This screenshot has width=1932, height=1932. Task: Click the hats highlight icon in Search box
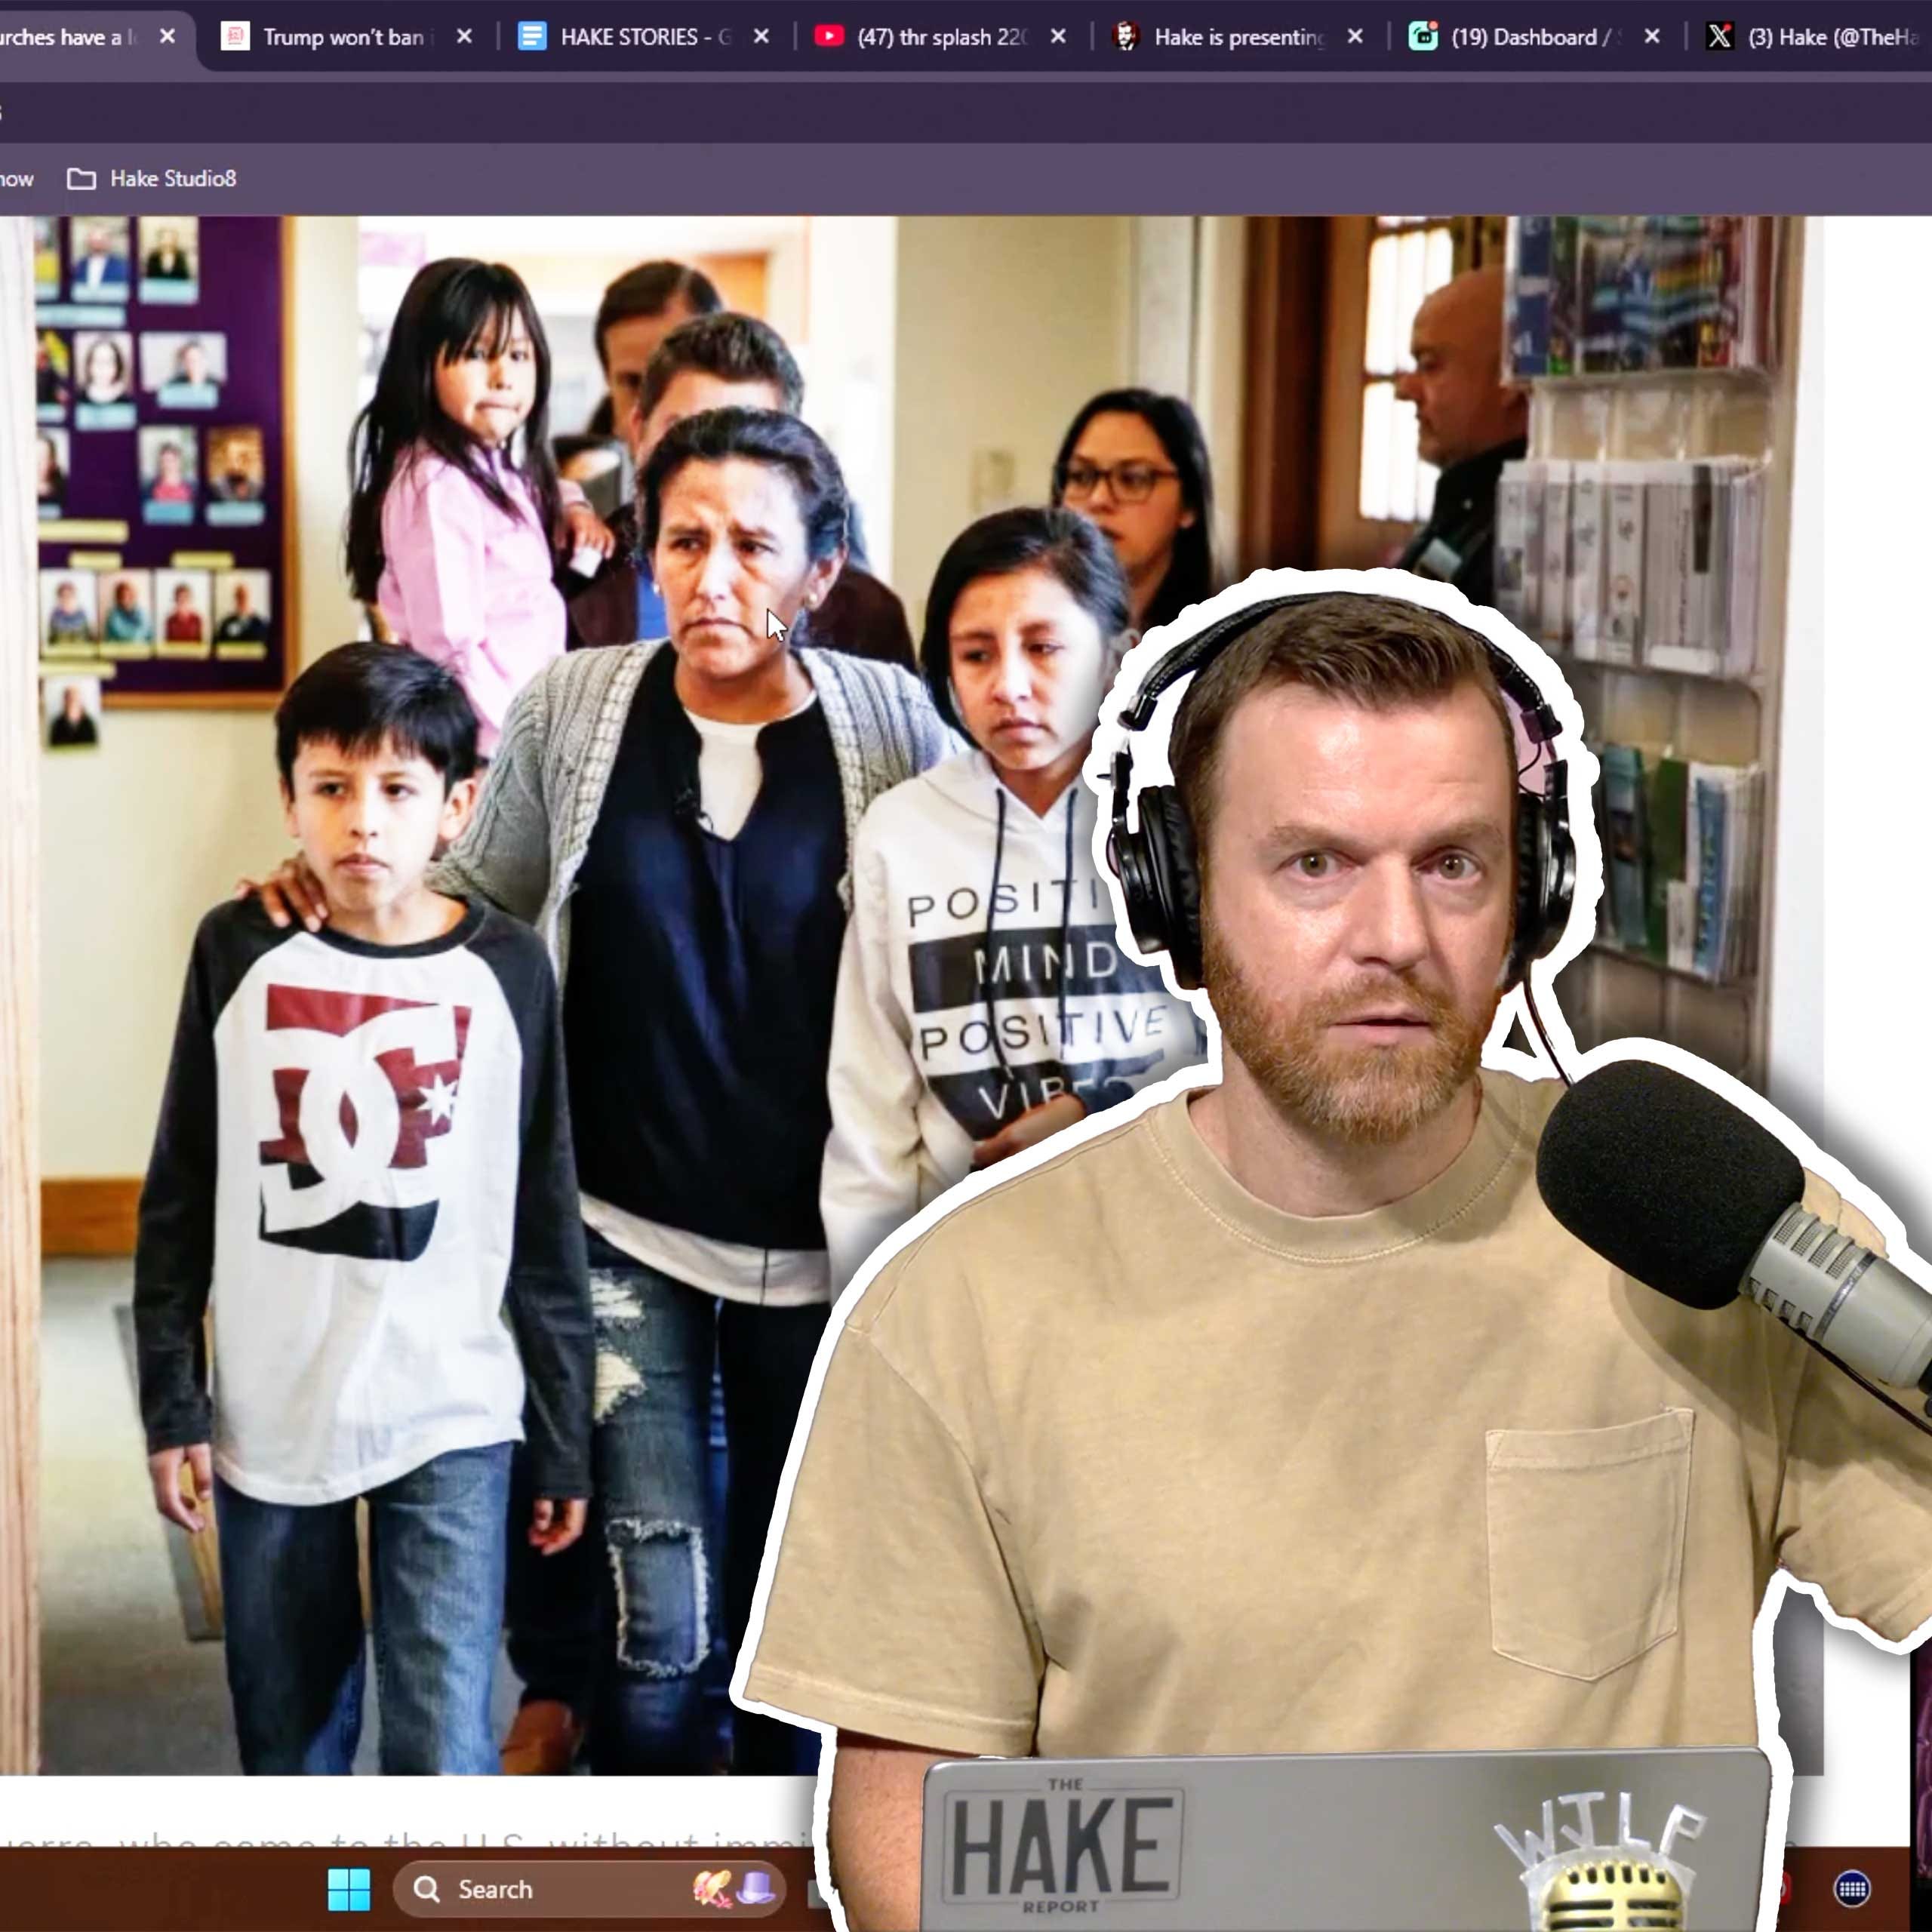[x=734, y=1888]
